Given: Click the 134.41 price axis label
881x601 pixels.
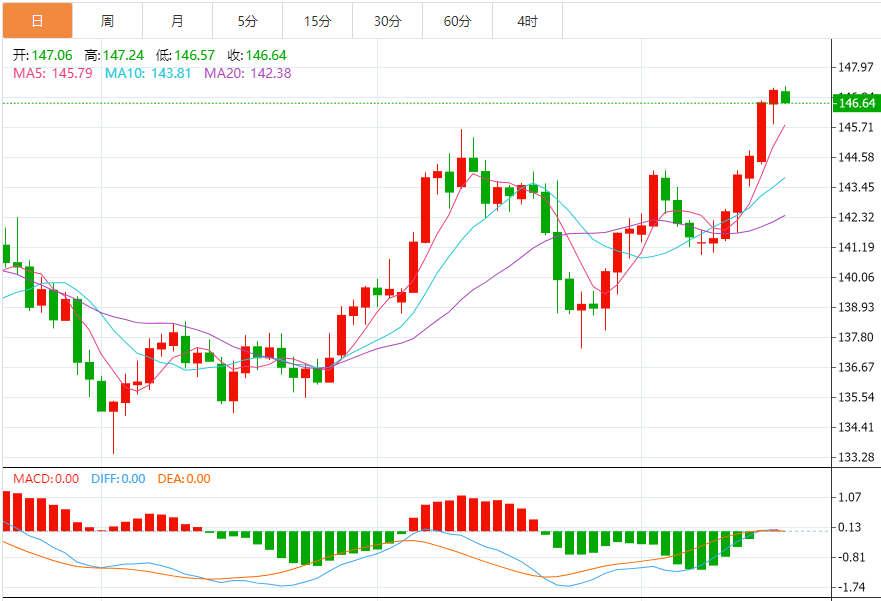Looking at the screenshot, I should [856, 427].
